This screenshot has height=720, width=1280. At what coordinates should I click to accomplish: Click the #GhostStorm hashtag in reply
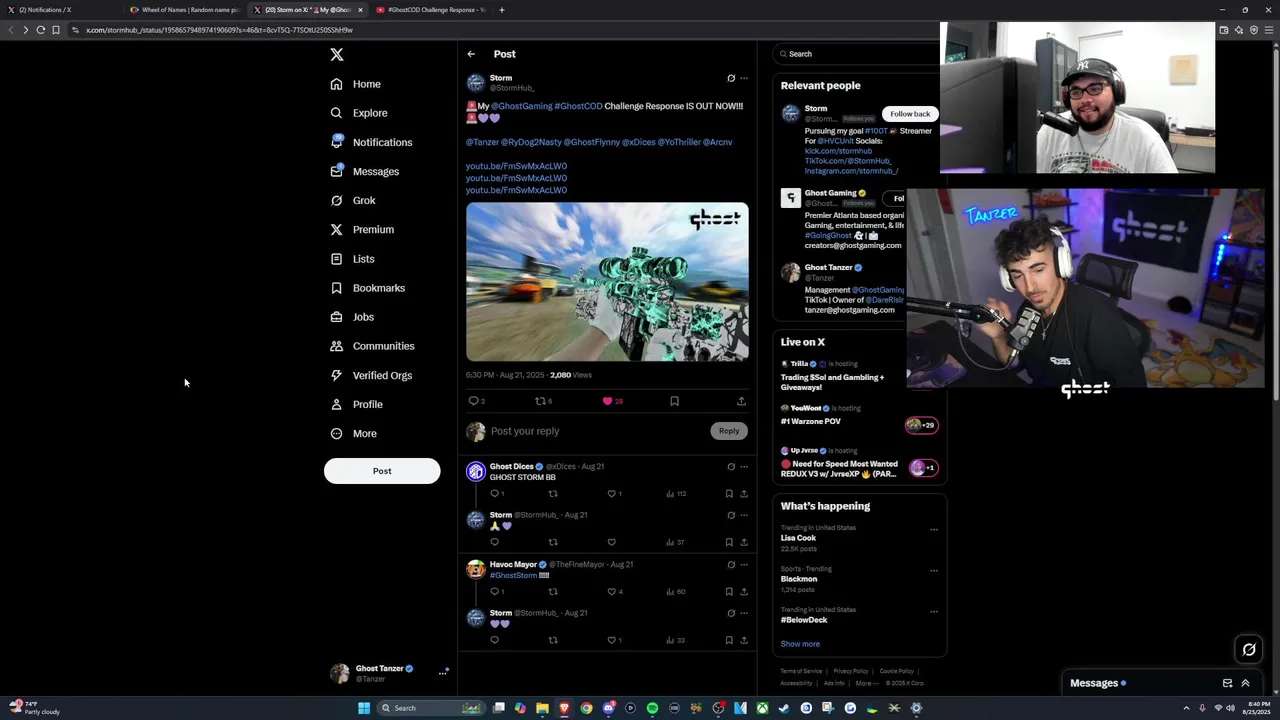pos(513,575)
